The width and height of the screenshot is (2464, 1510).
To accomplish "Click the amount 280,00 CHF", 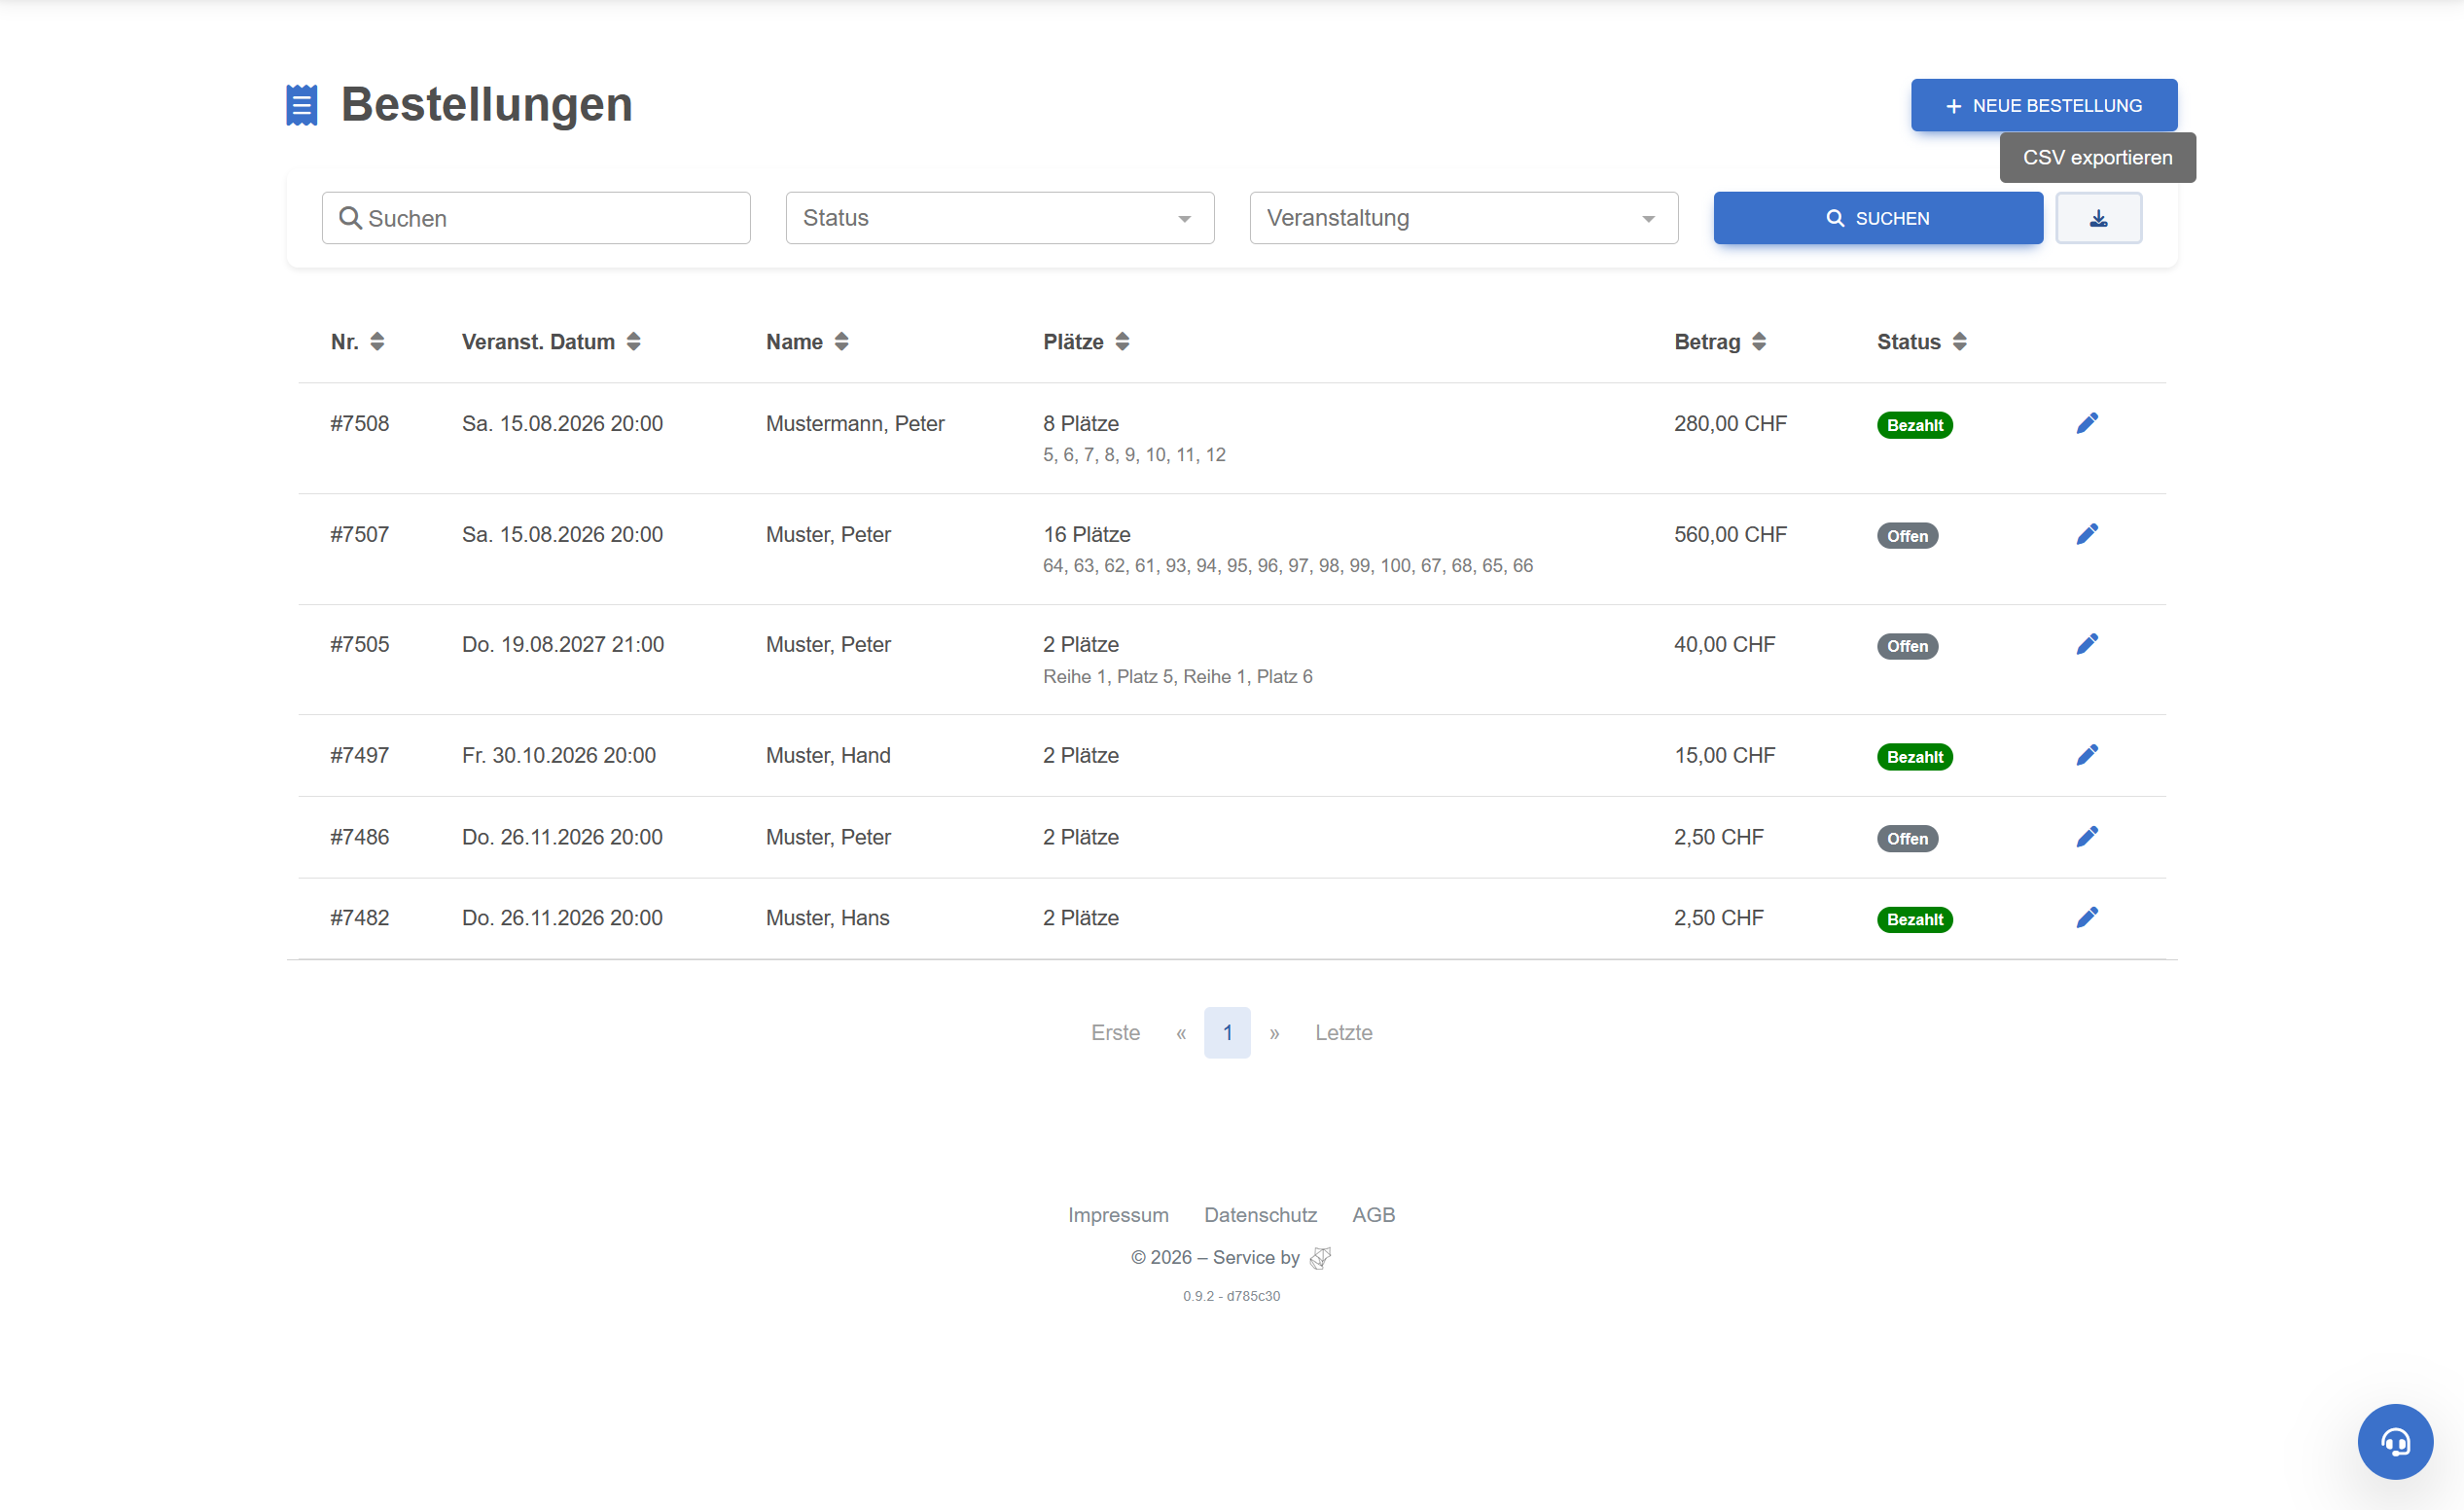I will [x=1730, y=424].
